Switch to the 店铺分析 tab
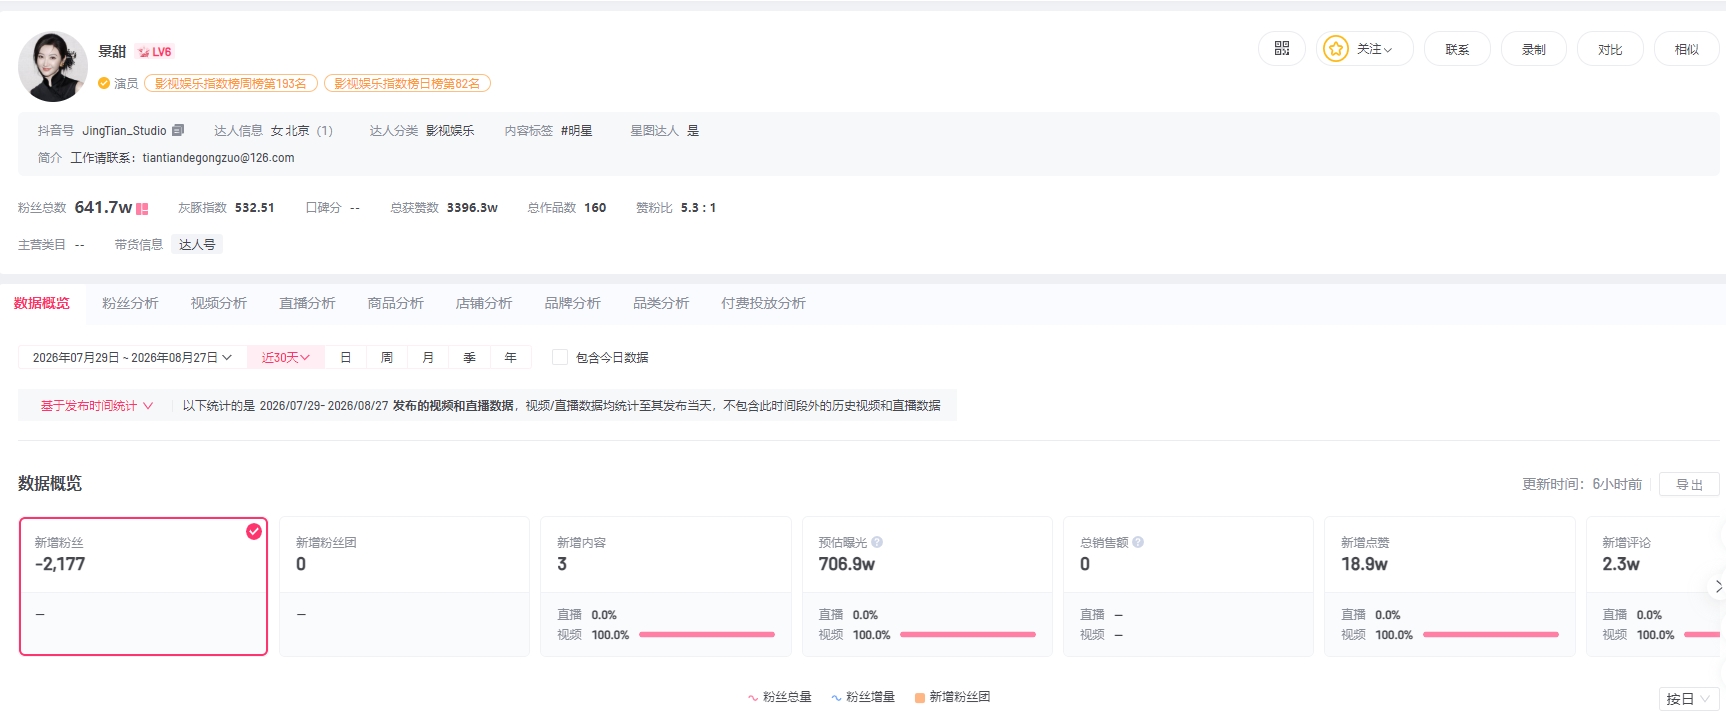Image resolution: width=1726 pixels, height=715 pixels. (484, 303)
